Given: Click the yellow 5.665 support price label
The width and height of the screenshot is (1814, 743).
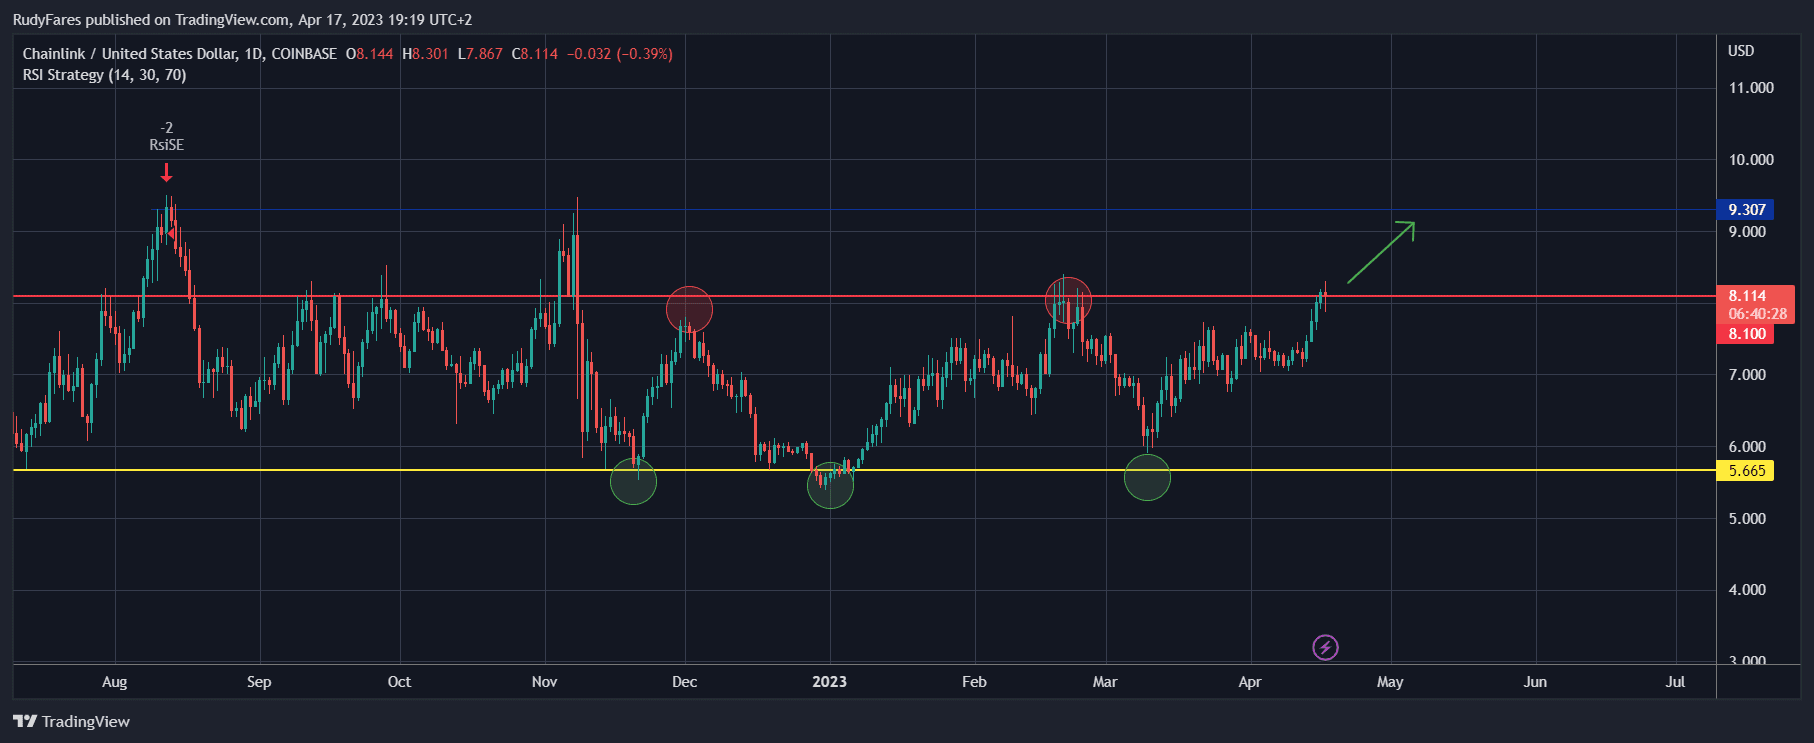Looking at the screenshot, I should point(1745,471).
